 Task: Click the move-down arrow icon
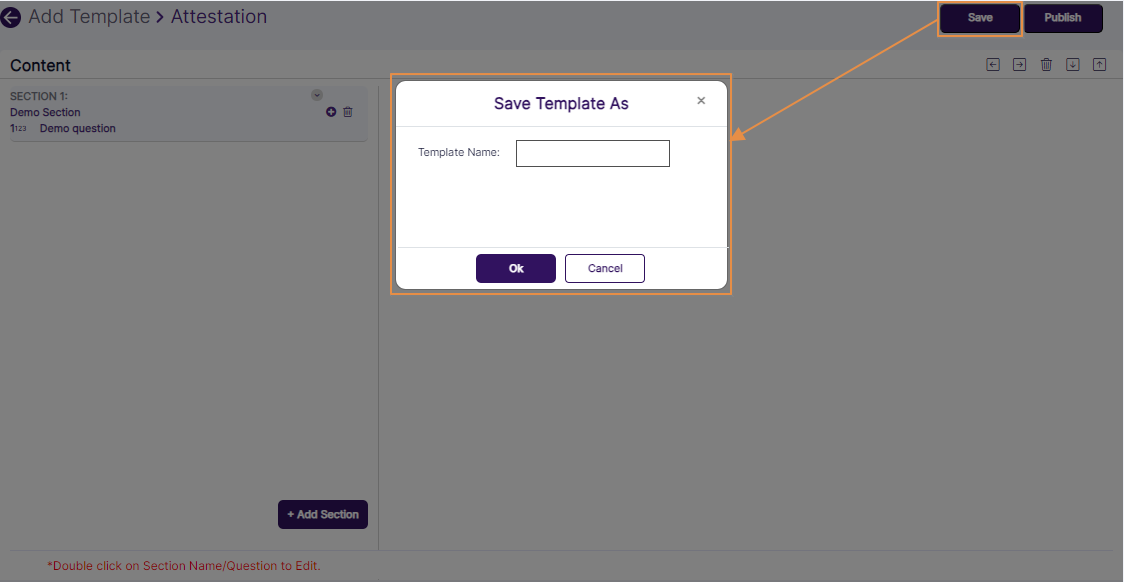[1072, 64]
